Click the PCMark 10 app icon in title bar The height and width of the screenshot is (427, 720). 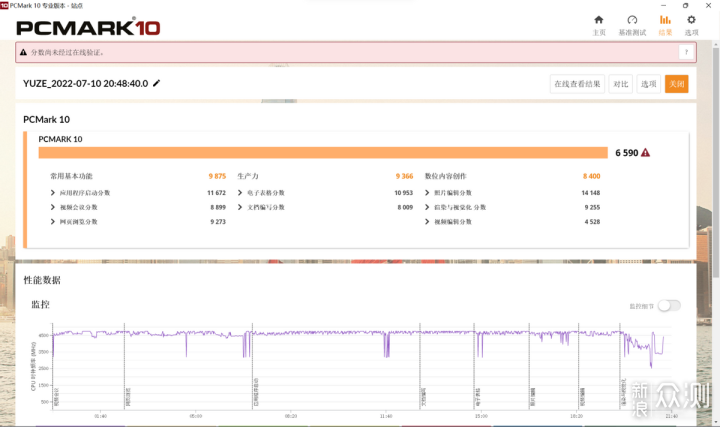pos(5,6)
